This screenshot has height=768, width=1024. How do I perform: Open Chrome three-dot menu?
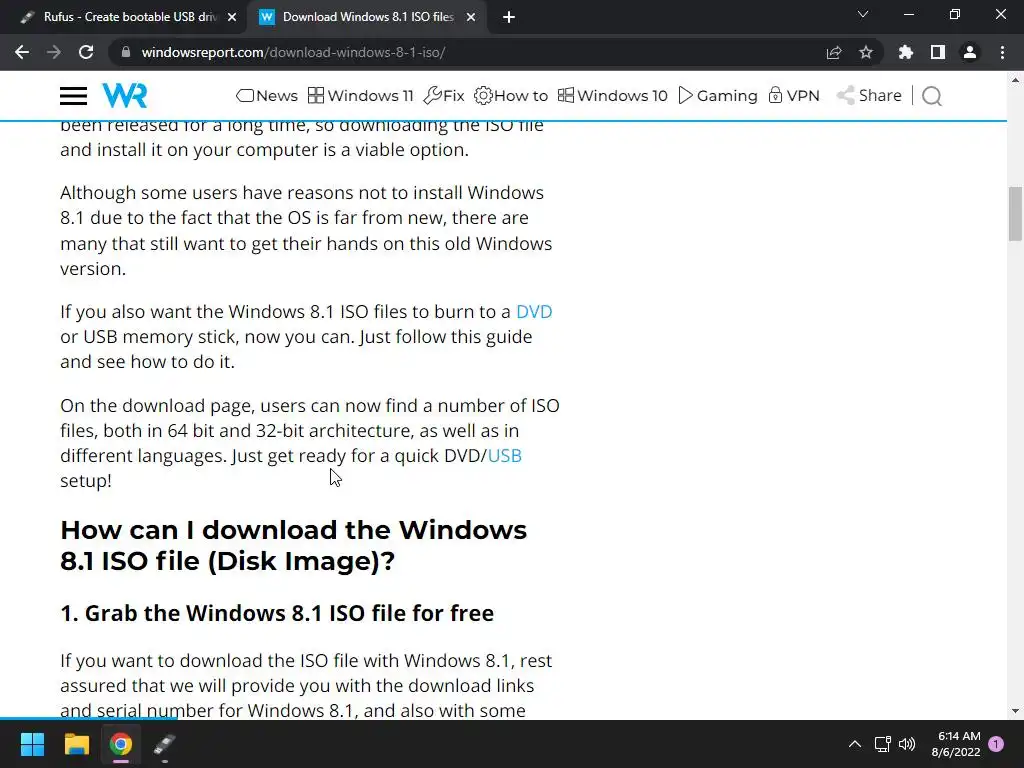tap(1002, 52)
